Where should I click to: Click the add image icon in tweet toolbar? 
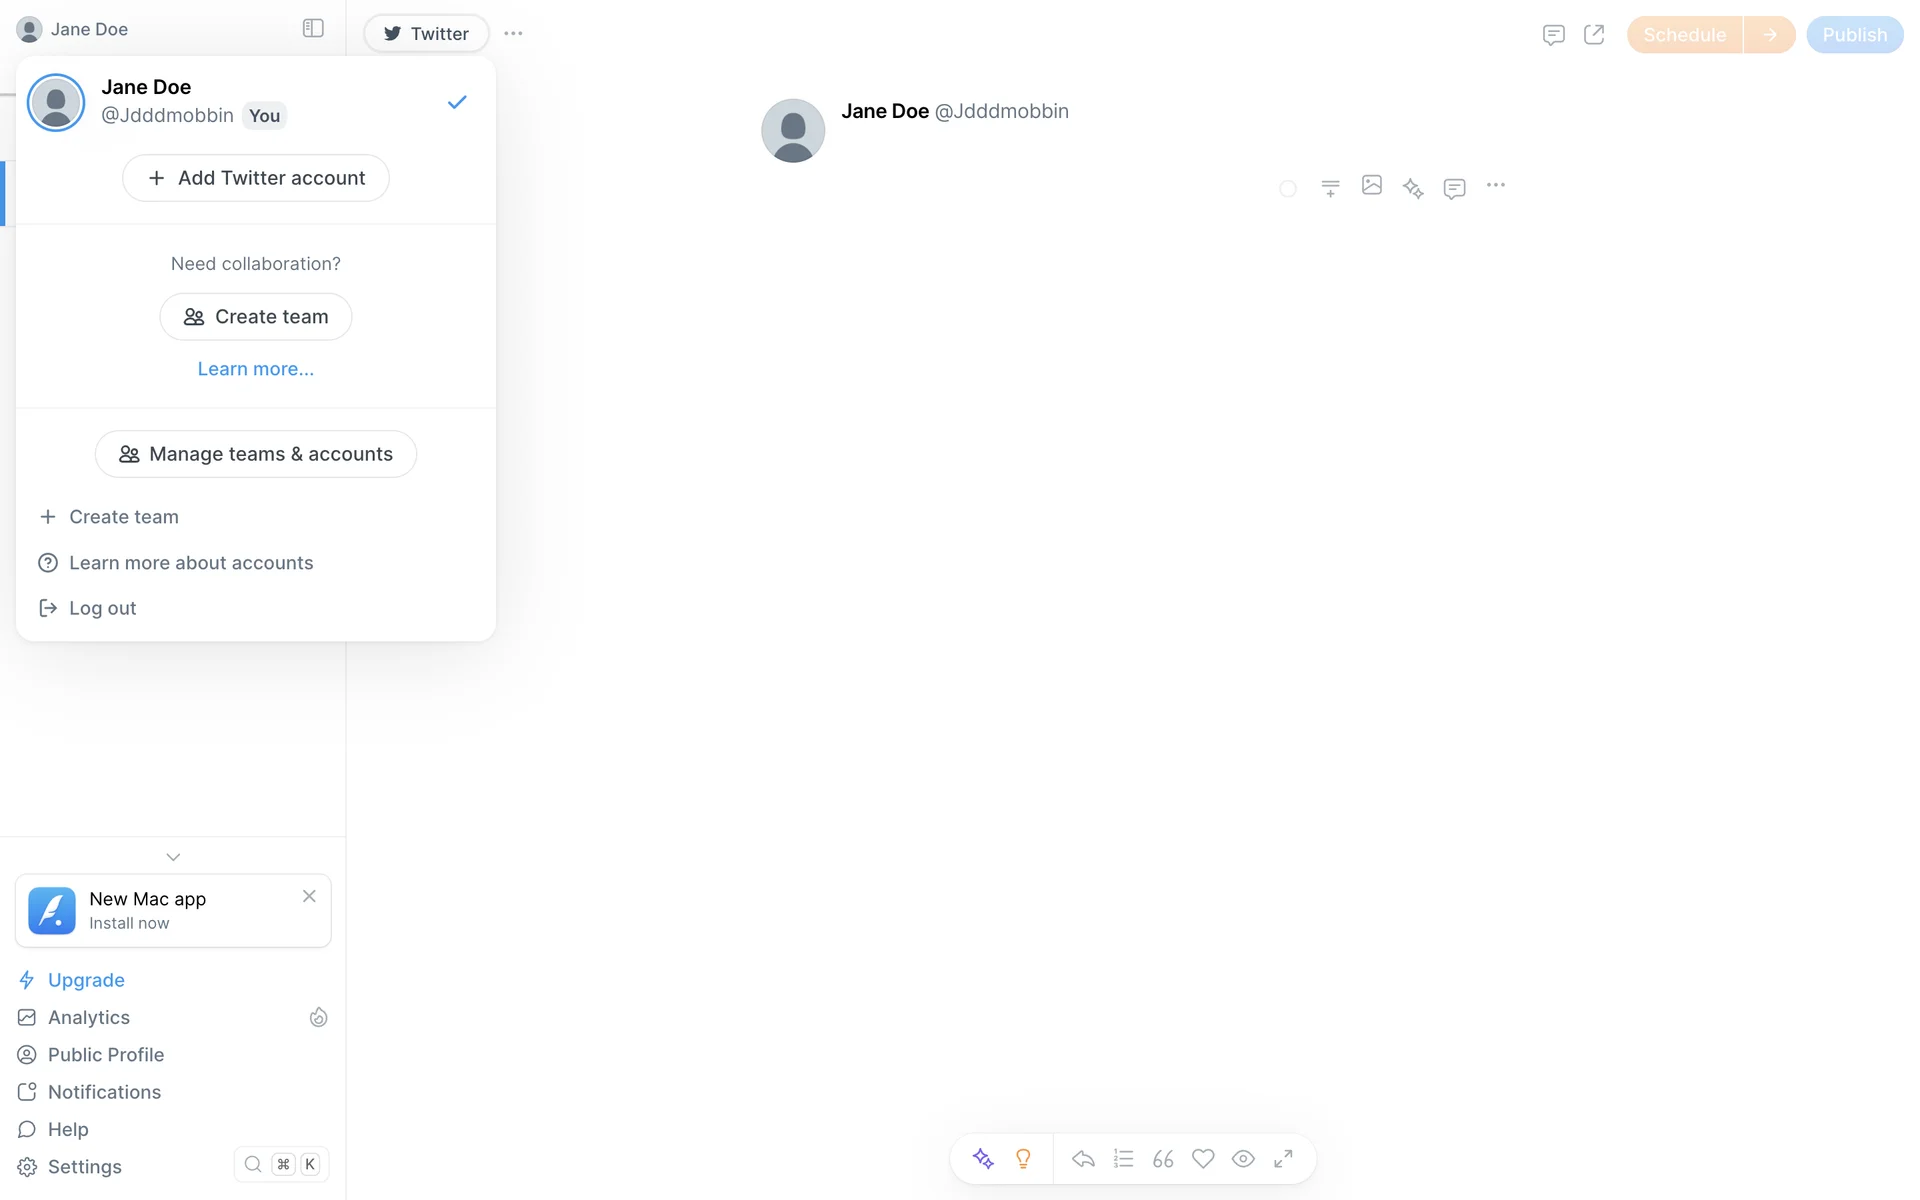(x=1371, y=186)
